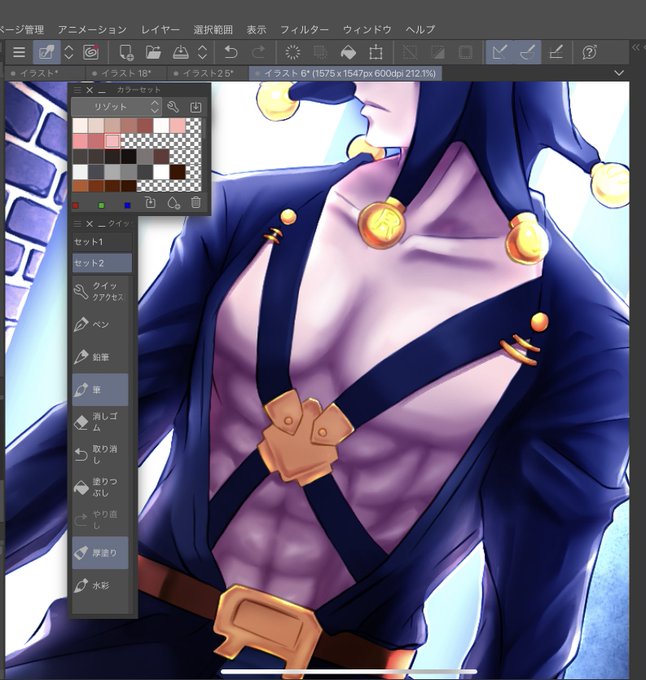Pick the orange-brown swatch in bottom row
This screenshot has height=680, width=646.
tap(80, 186)
